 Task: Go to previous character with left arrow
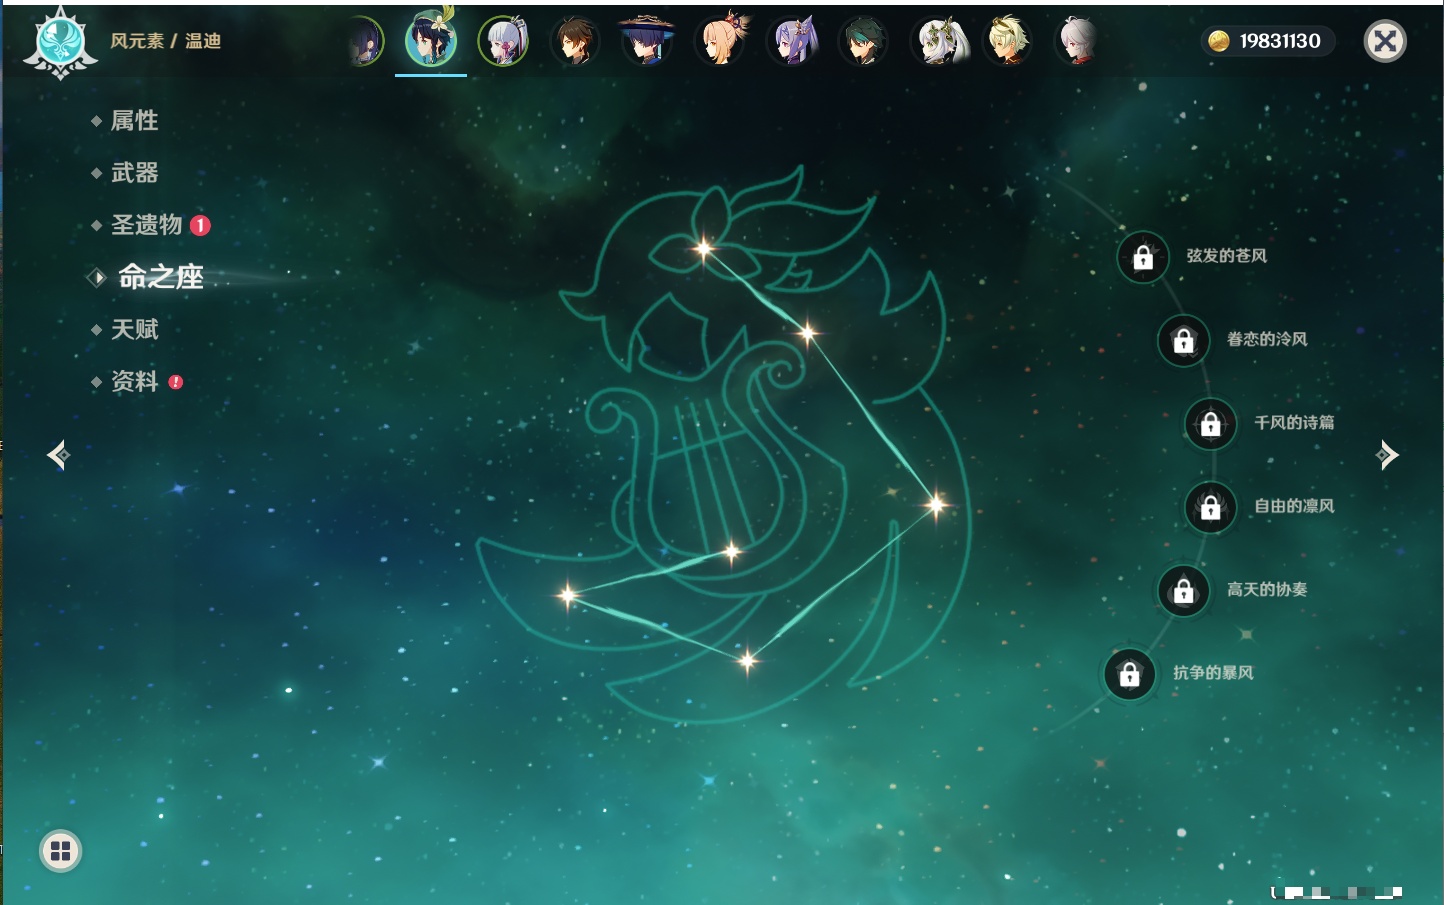[58, 455]
